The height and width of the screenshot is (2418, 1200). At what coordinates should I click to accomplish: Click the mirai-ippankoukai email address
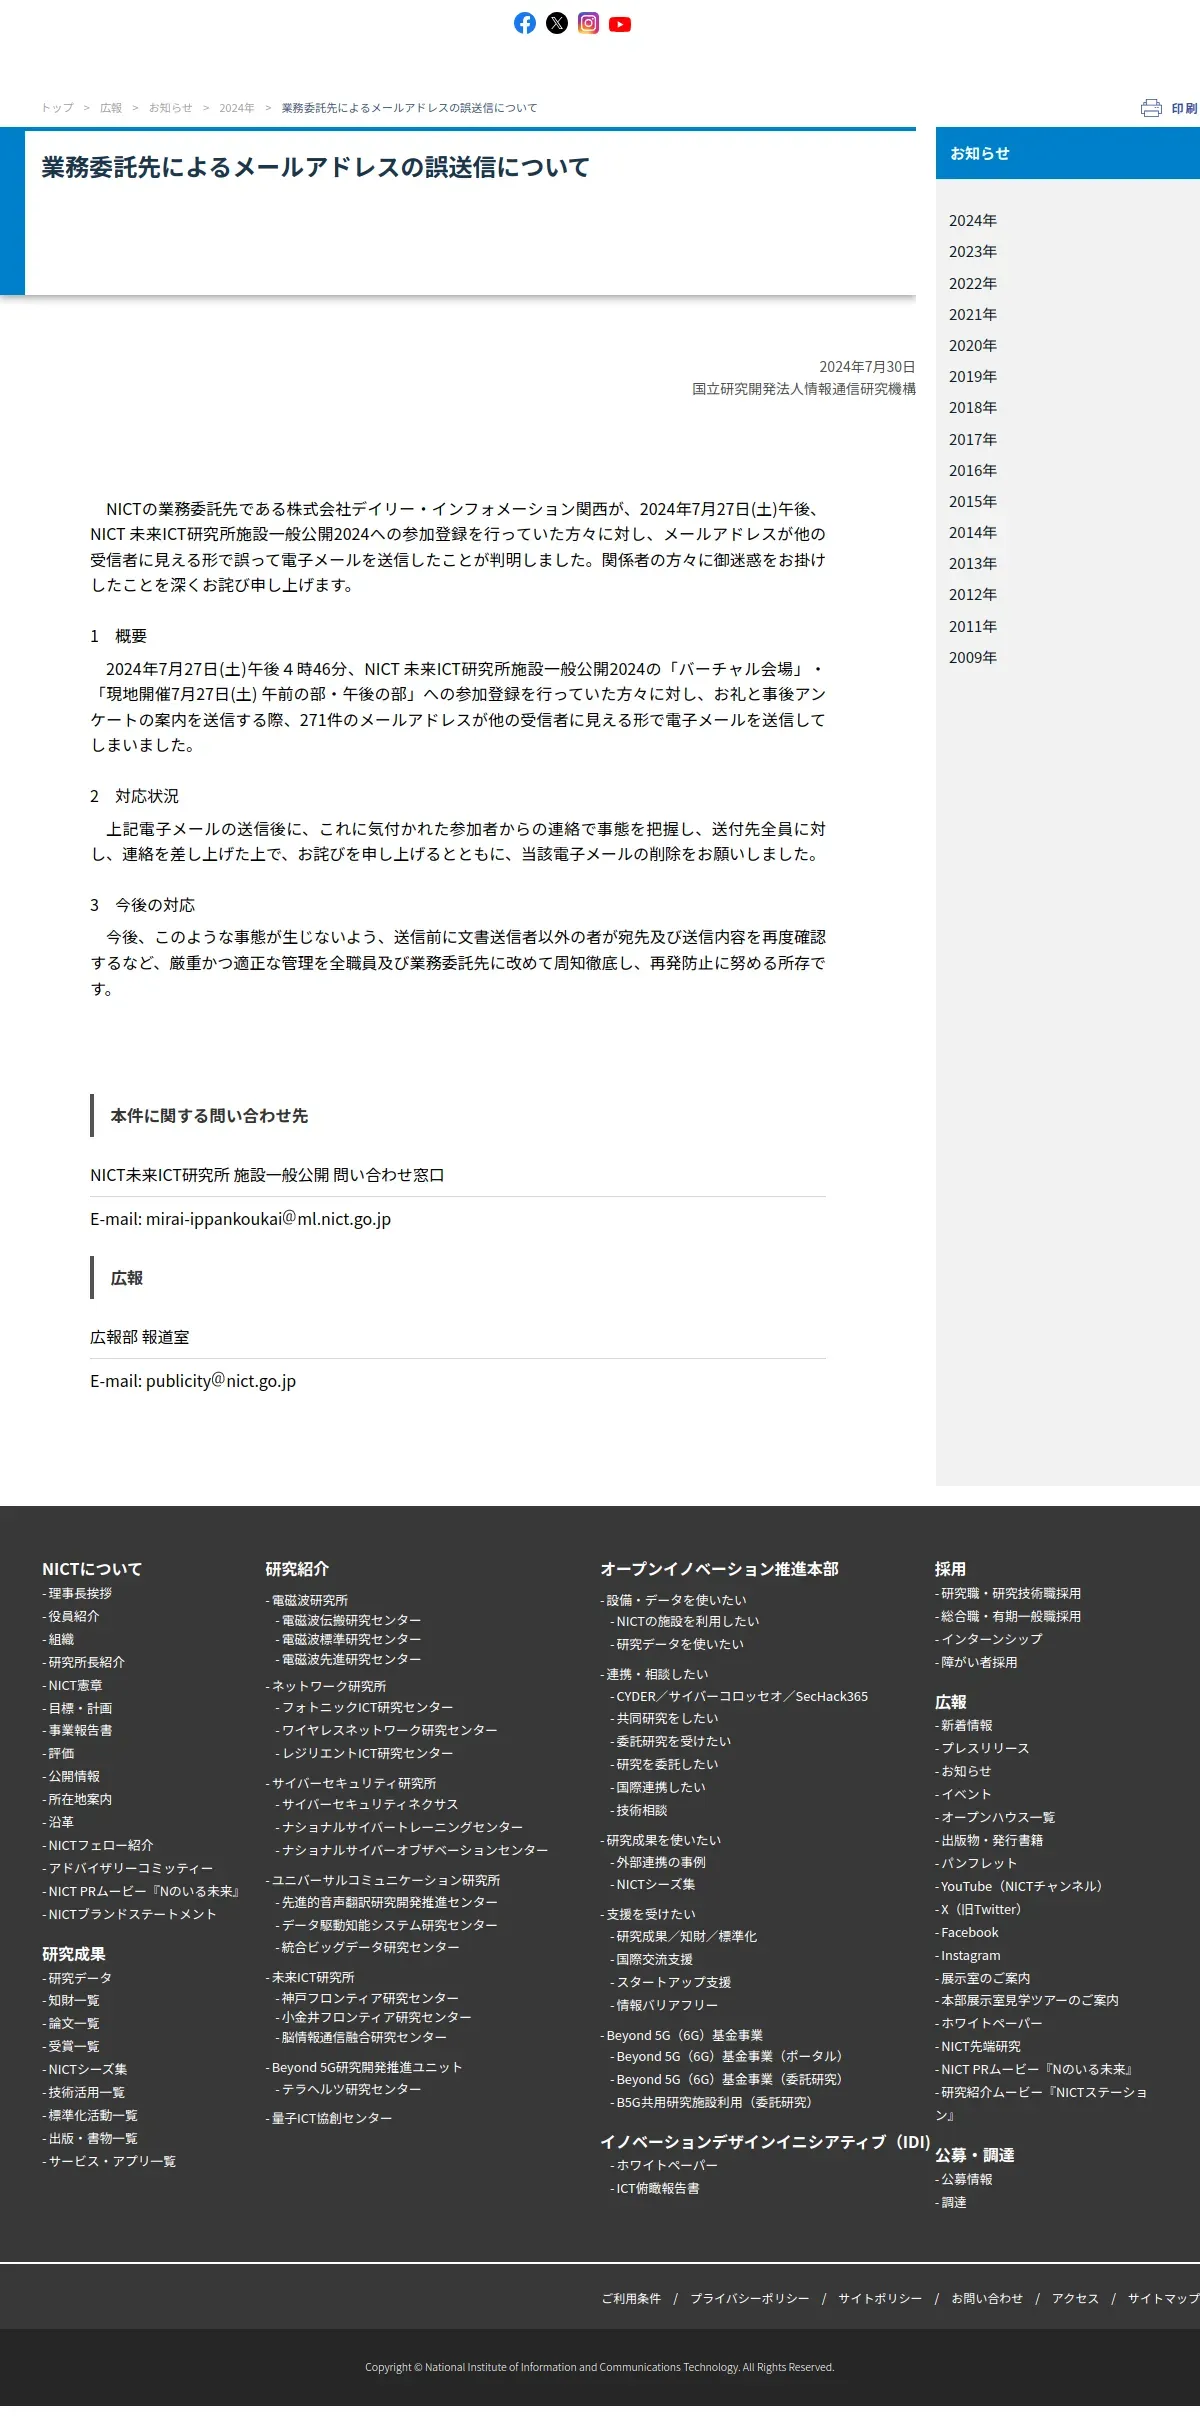click(268, 1219)
